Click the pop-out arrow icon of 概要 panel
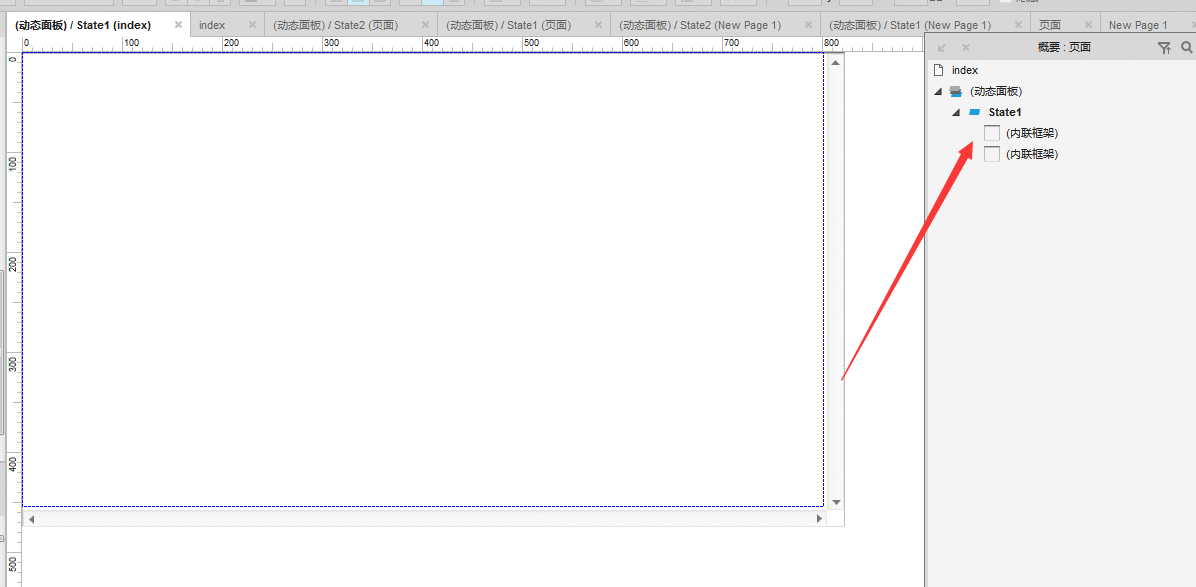Image resolution: width=1196 pixels, height=587 pixels. coord(942,47)
